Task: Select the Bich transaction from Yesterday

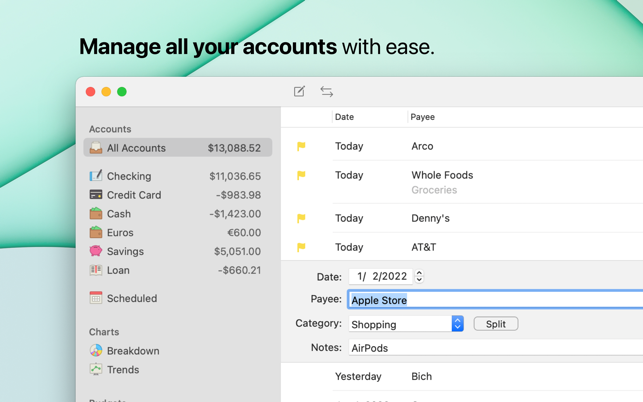Action: point(422,376)
